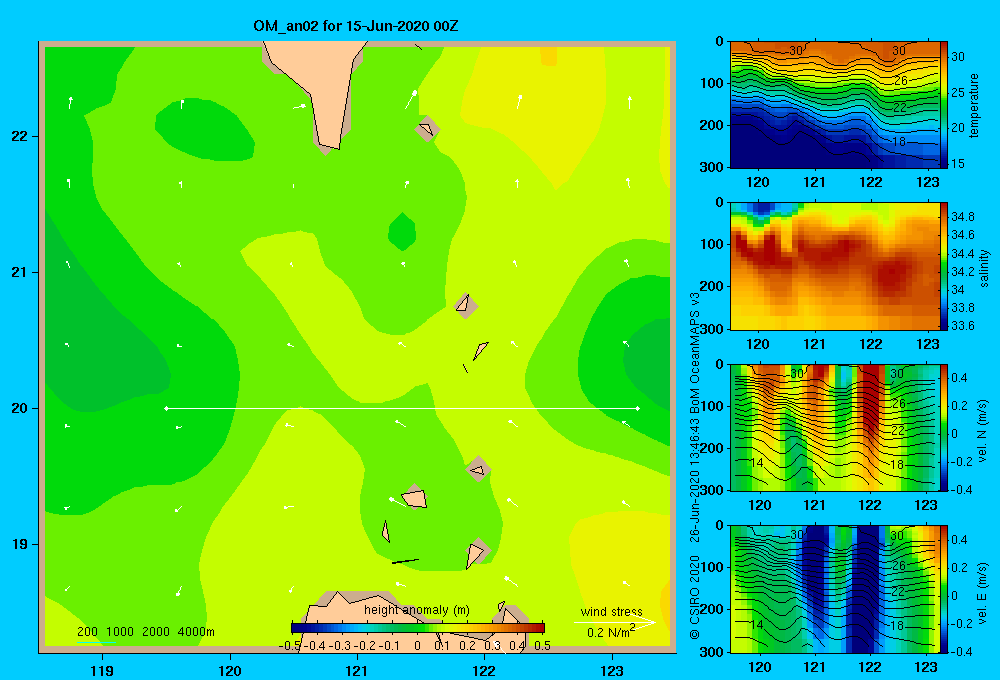
Task: Click the CSIRO BoM OceanMAPS copyright text
Action: pyautogui.click(x=695, y=466)
